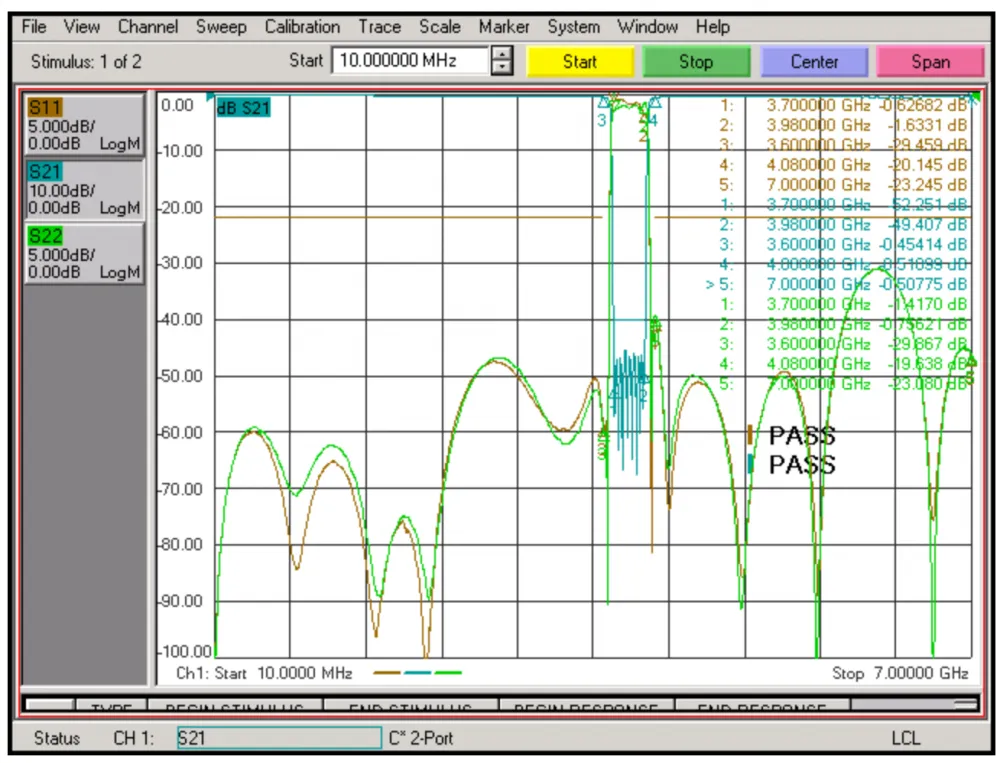Select marker 3 triangle on the trace
The height and width of the screenshot is (763, 1000).
point(603,103)
